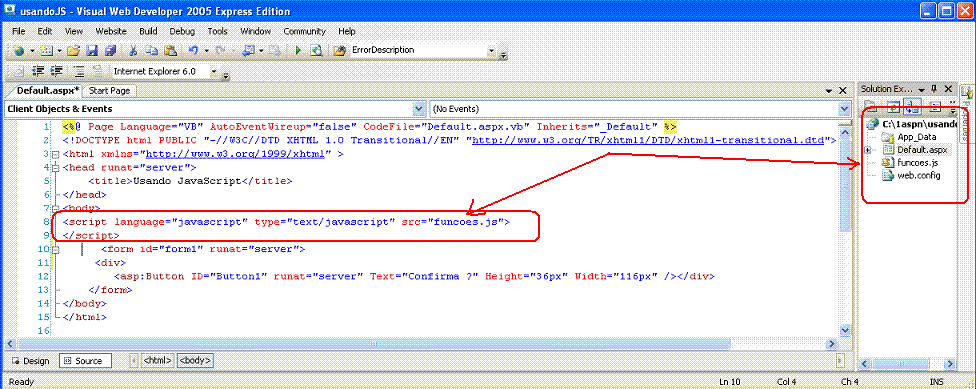The image size is (976, 389).
Task: Open the Tools menu
Action: point(218,31)
